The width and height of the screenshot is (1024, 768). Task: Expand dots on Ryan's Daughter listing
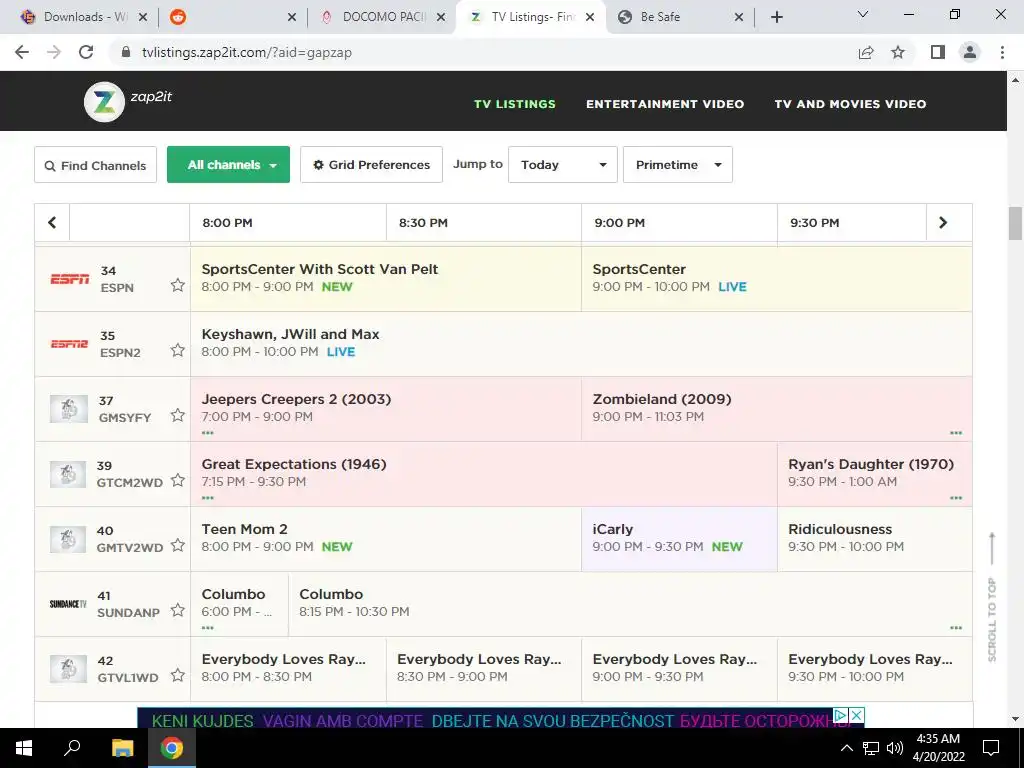coord(956,498)
